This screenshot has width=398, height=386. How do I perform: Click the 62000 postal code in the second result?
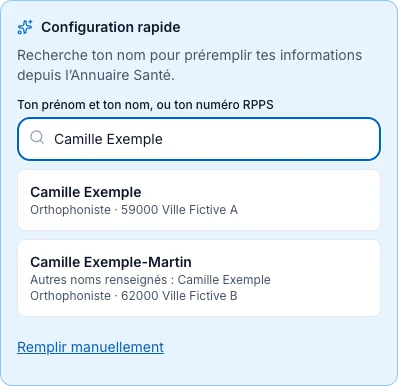tap(139, 296)
